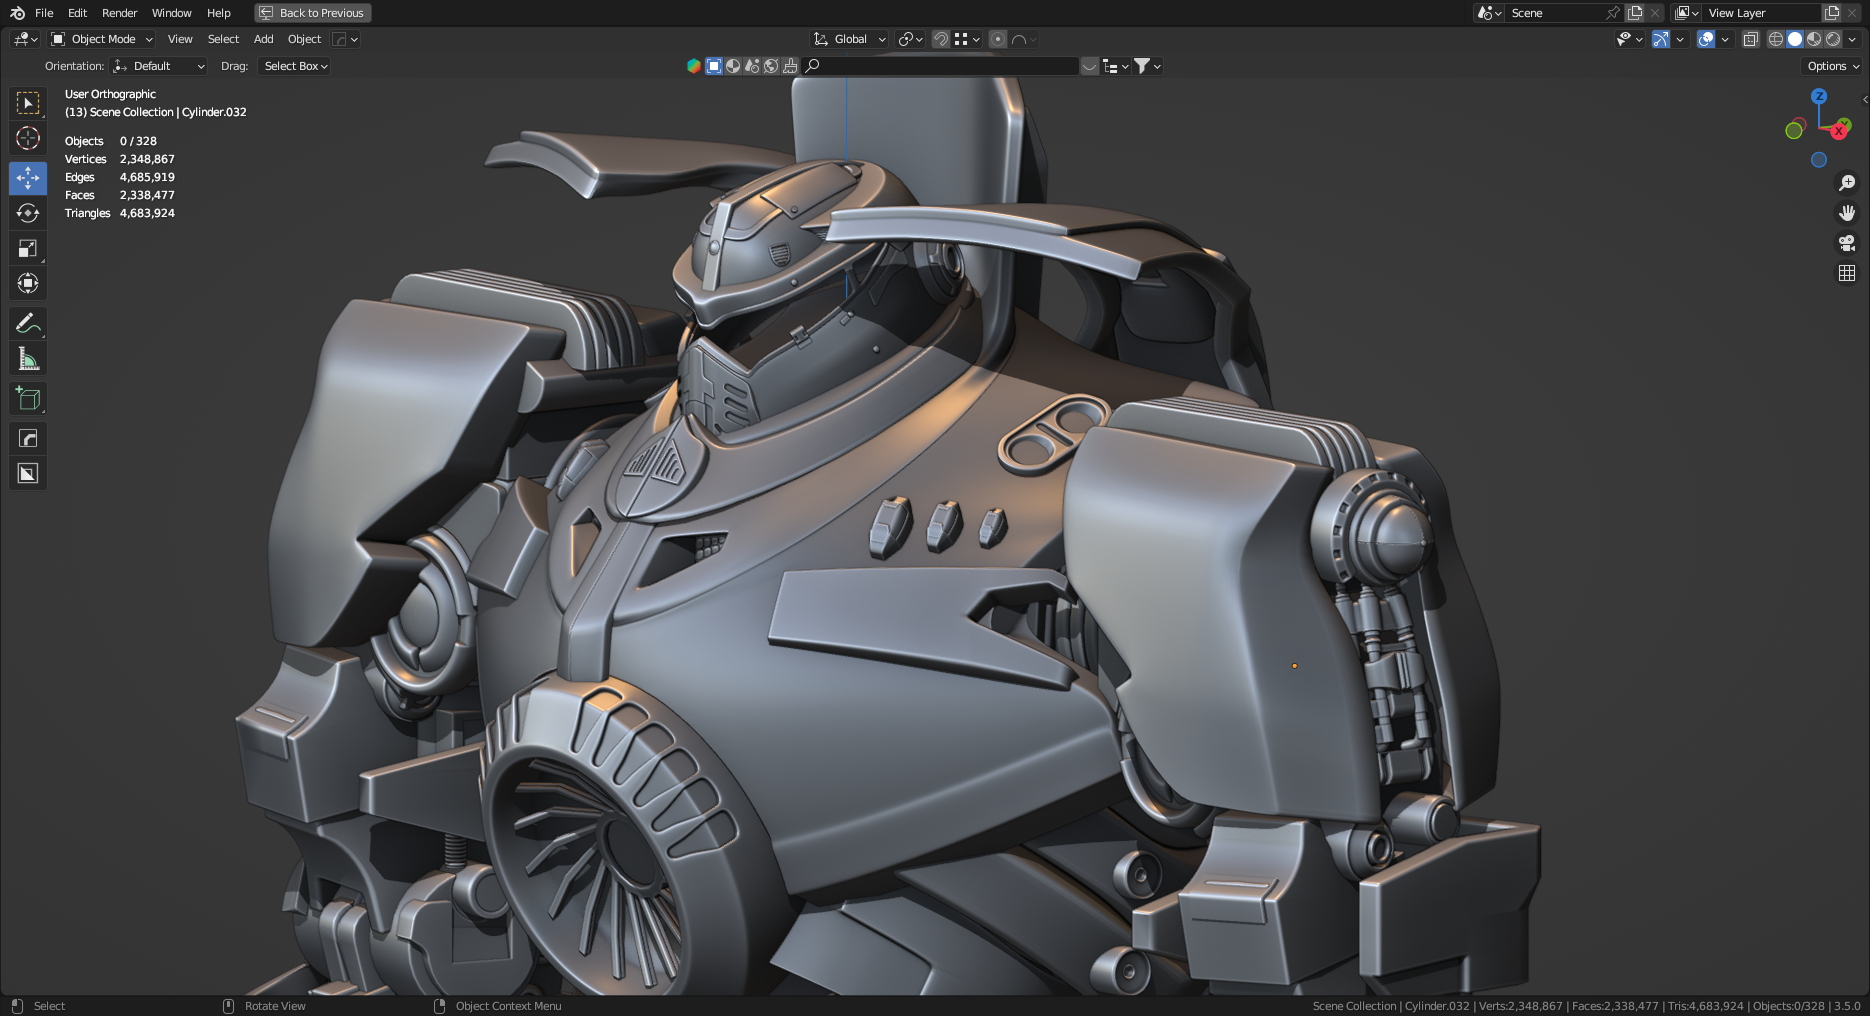Open the Help menu
This screenshot has width=1870, height=1016.
pos(218,13)
